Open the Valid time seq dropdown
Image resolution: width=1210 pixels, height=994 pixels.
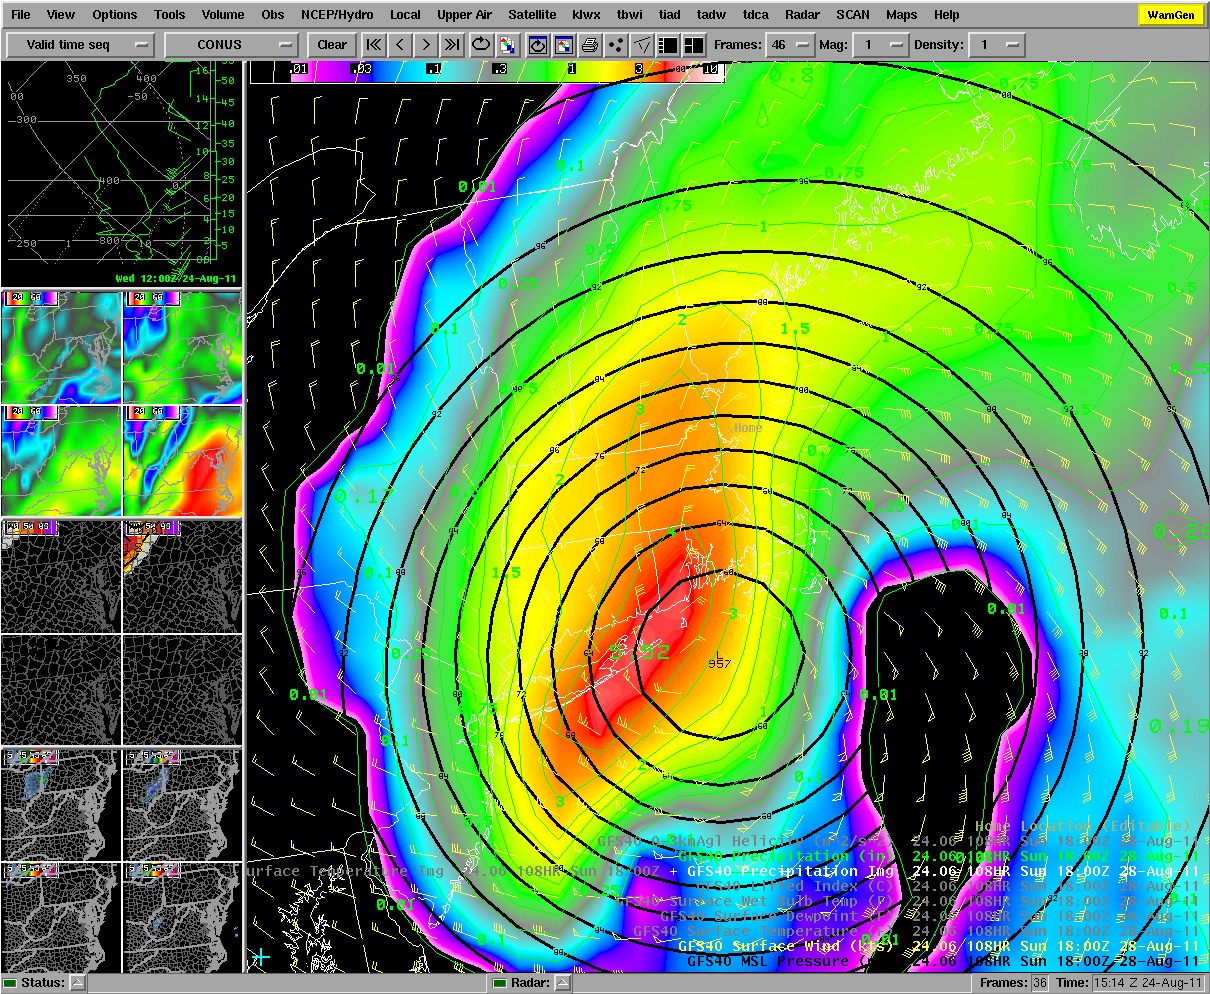coord(81,45)
